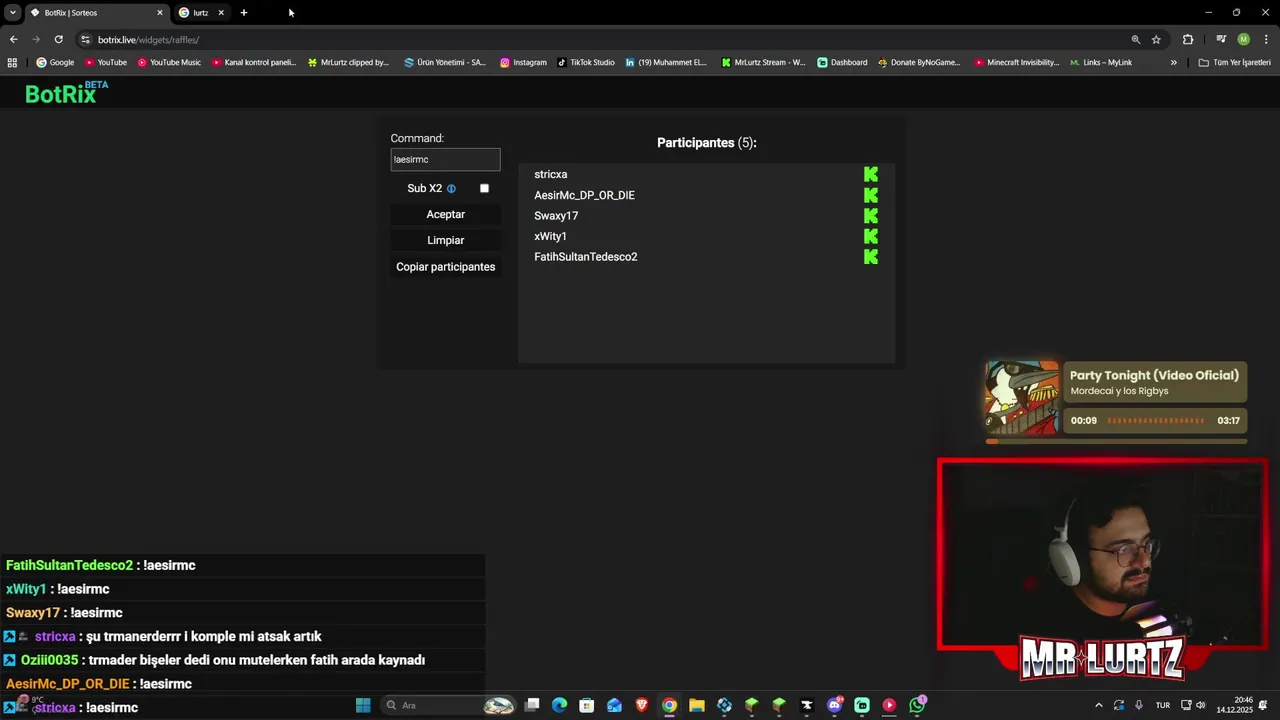Select participant Swaxy17 in list
The height and width of the screenshot is (720, 1280).
coord(556,216)
